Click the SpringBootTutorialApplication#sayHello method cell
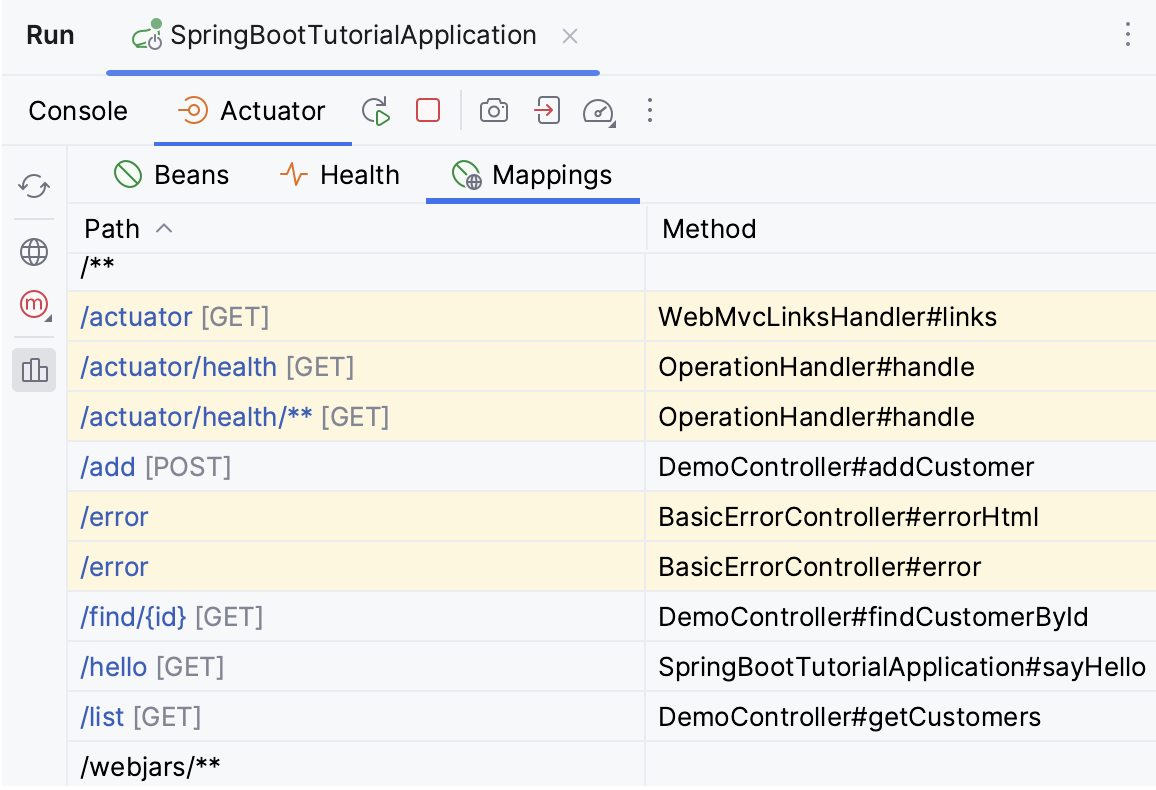1156x790 pixels. coord(902,668)
